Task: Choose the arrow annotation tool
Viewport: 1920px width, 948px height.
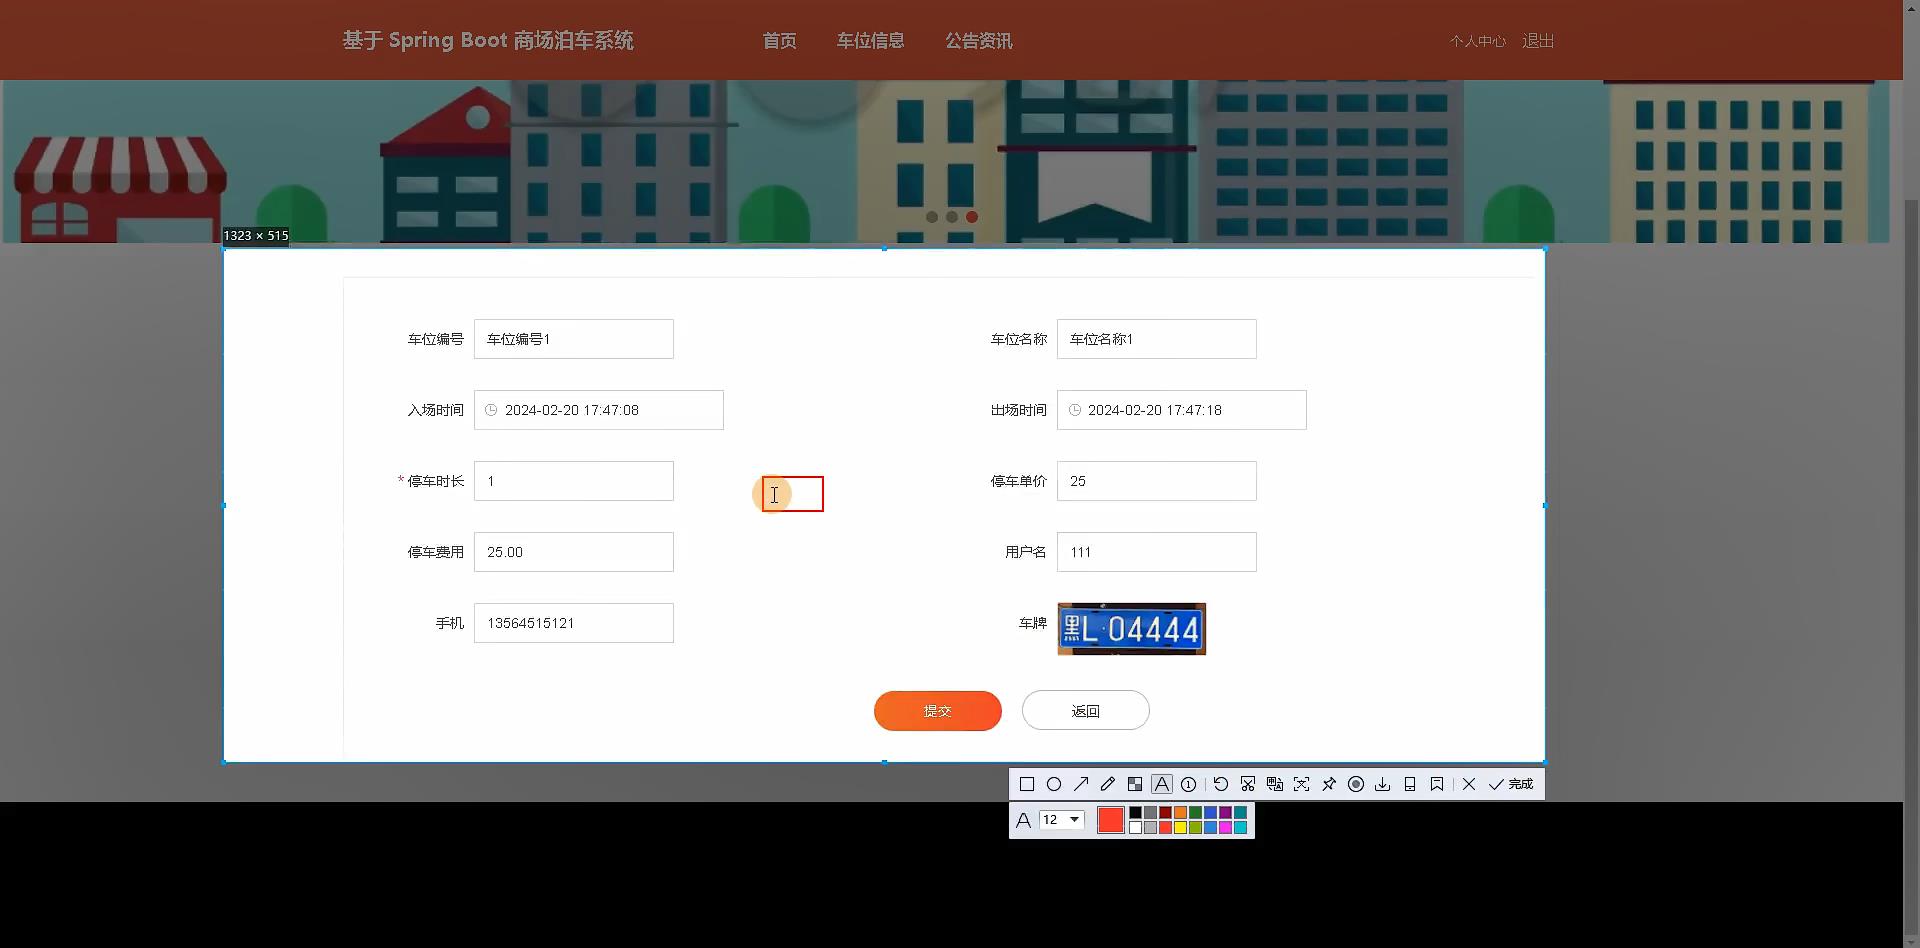Action: point(1081,784)
